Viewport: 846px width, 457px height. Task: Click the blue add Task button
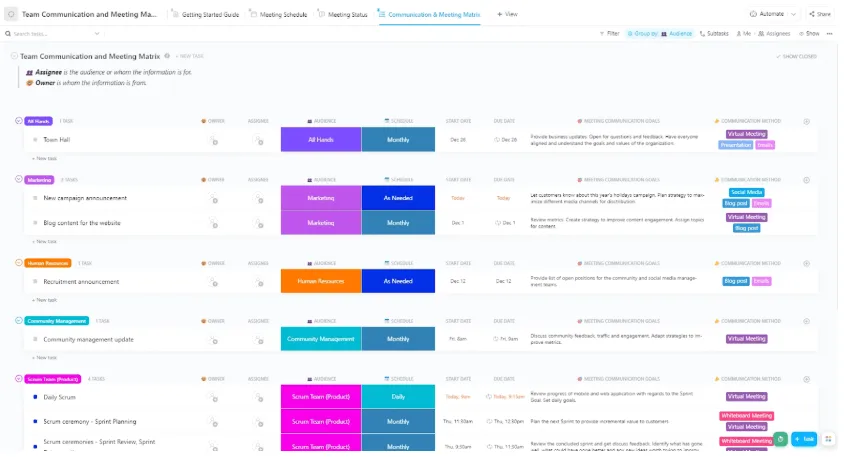pos(804,439)
